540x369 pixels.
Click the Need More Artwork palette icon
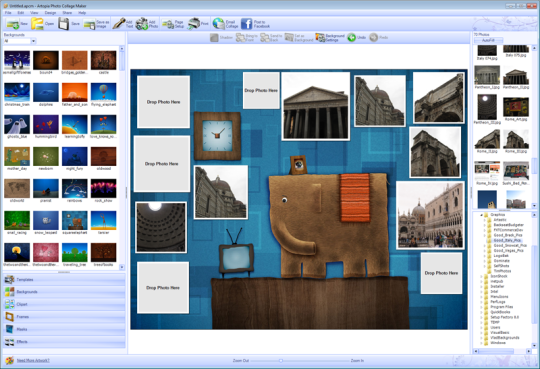9,360
